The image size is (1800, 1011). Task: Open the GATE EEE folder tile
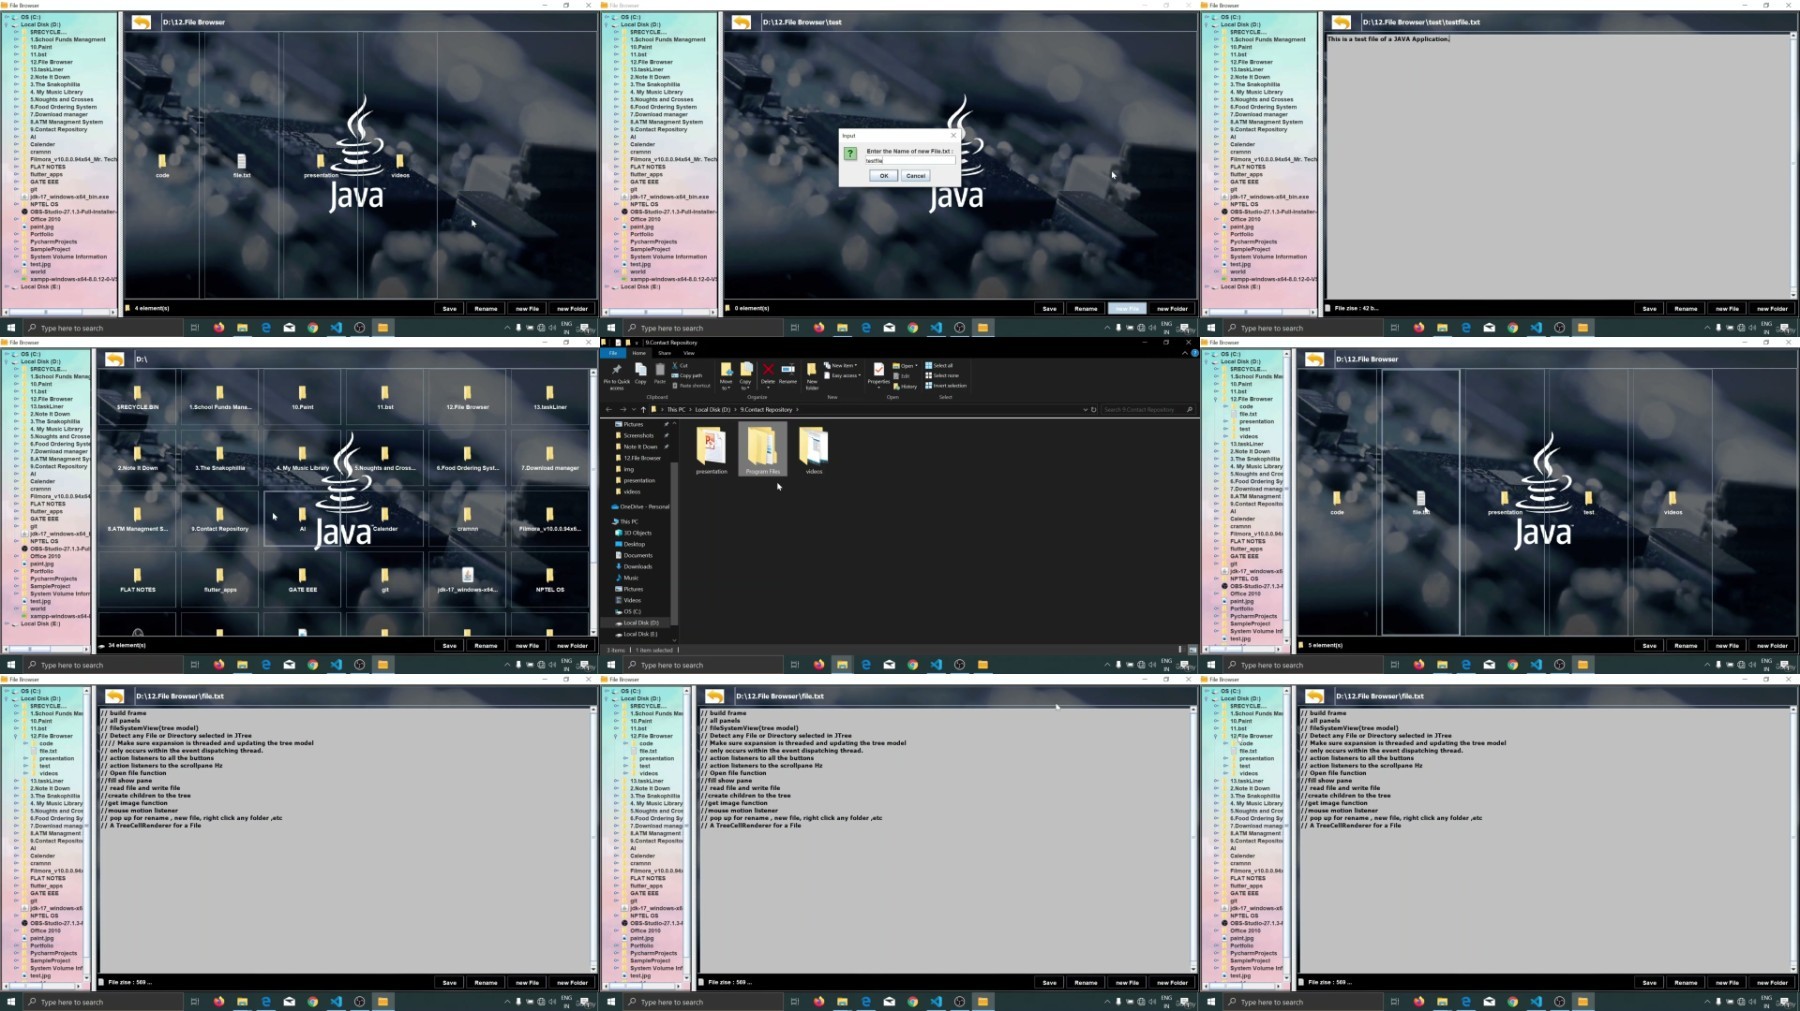302,577
